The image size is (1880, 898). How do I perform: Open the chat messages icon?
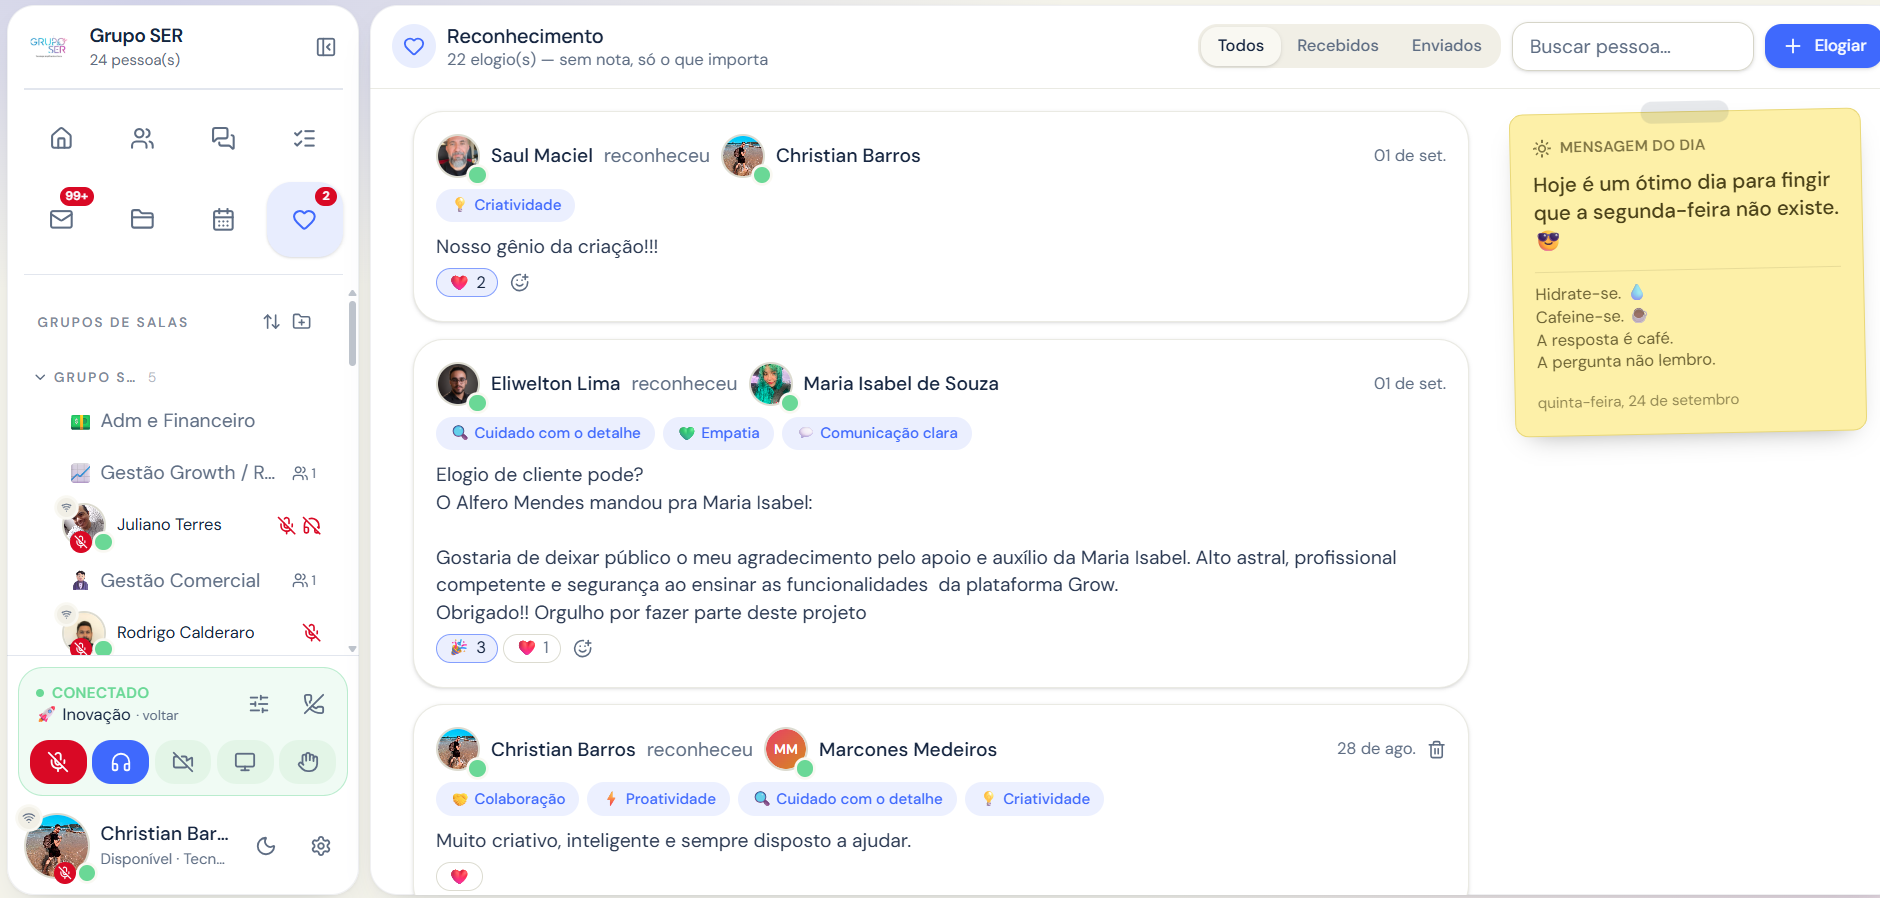tap(223, 138)
